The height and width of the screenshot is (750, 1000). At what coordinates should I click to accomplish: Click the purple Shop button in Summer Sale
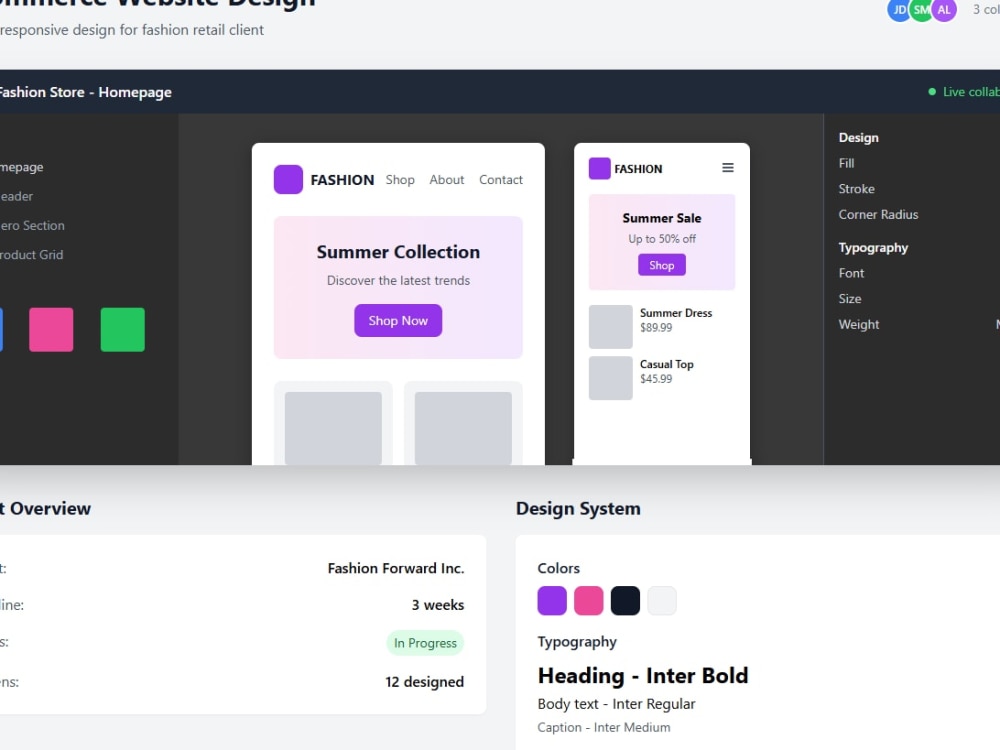coord(662,265)
